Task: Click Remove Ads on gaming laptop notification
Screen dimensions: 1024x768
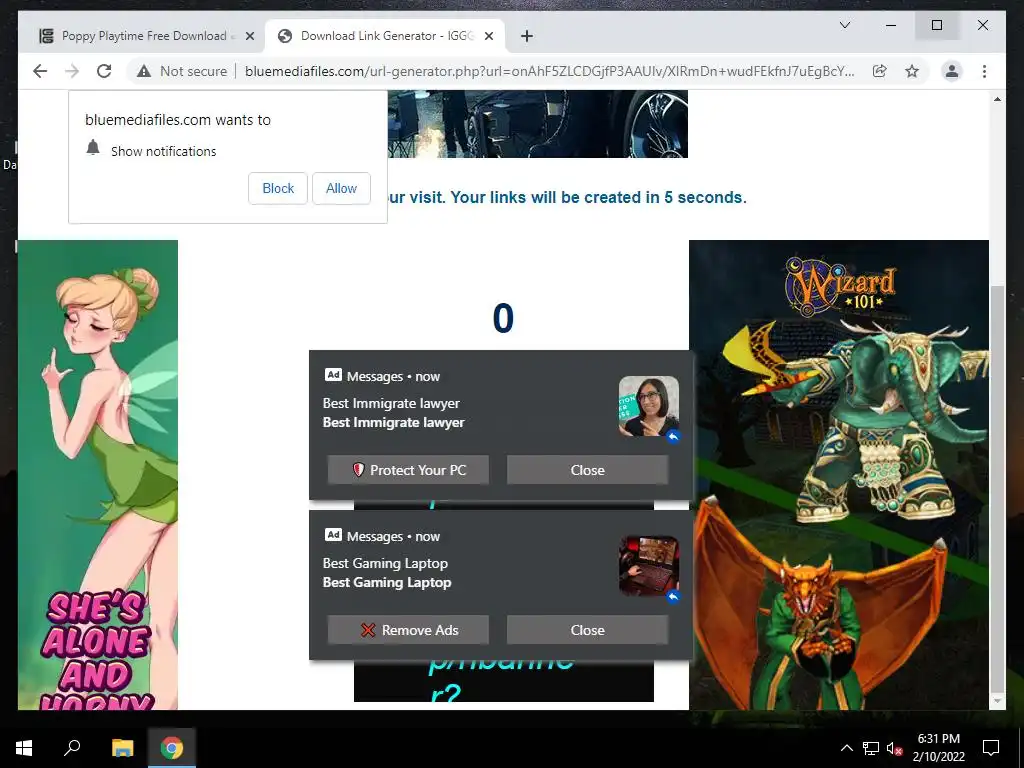Action: pos(408,630)
